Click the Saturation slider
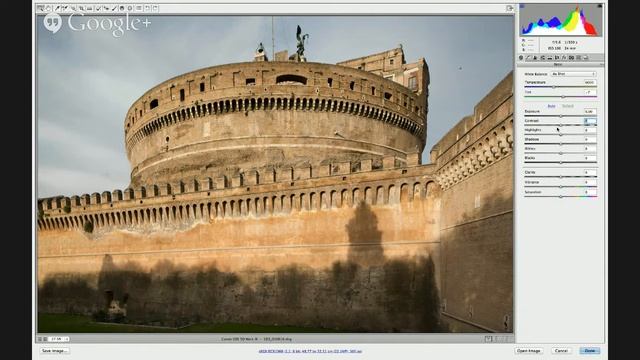640x360 pixels. pyautogui.click(x=560, y=196)
